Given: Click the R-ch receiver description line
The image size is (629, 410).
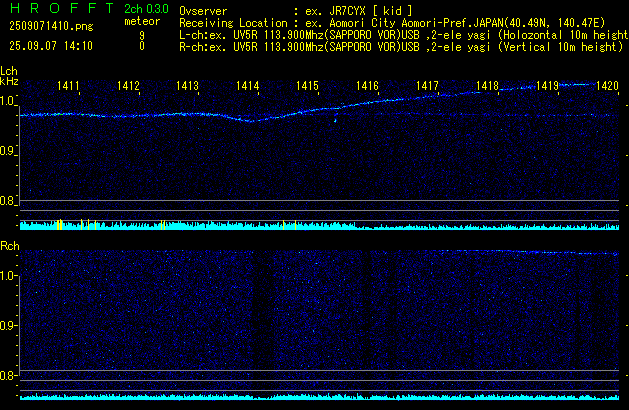Looking at the screenshot, I should 401,47.
